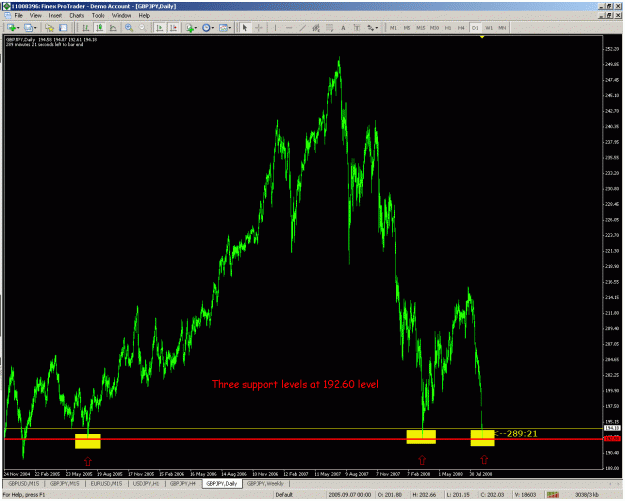The height and width of the screenshot is (501, 625).
Task: Select the Text 'A' tool
Action: pos(343,28)
